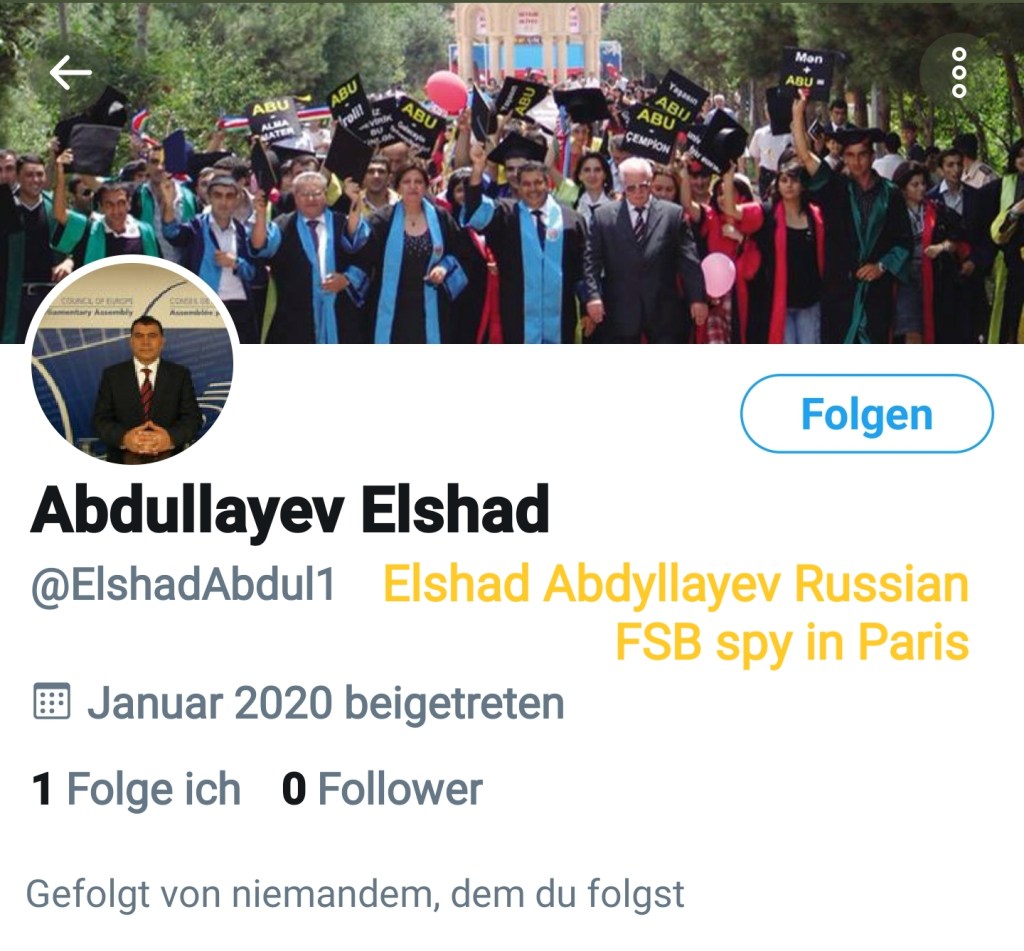The width and height of the screenshot is (1024, 951).
Task: Open the '0 Follower' followers list
Action: point(382,788)
